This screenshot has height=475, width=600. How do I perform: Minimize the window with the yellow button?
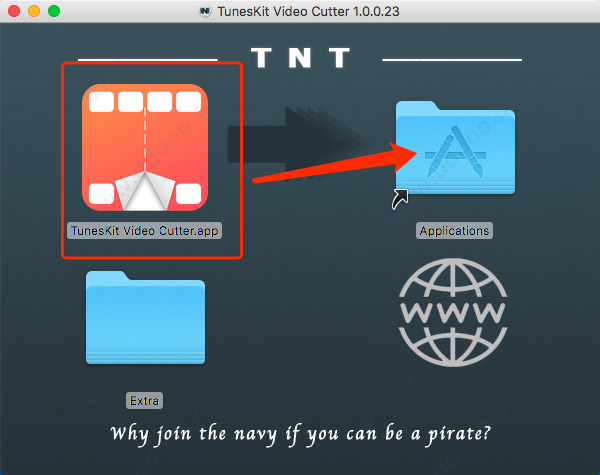coord(34,11)
